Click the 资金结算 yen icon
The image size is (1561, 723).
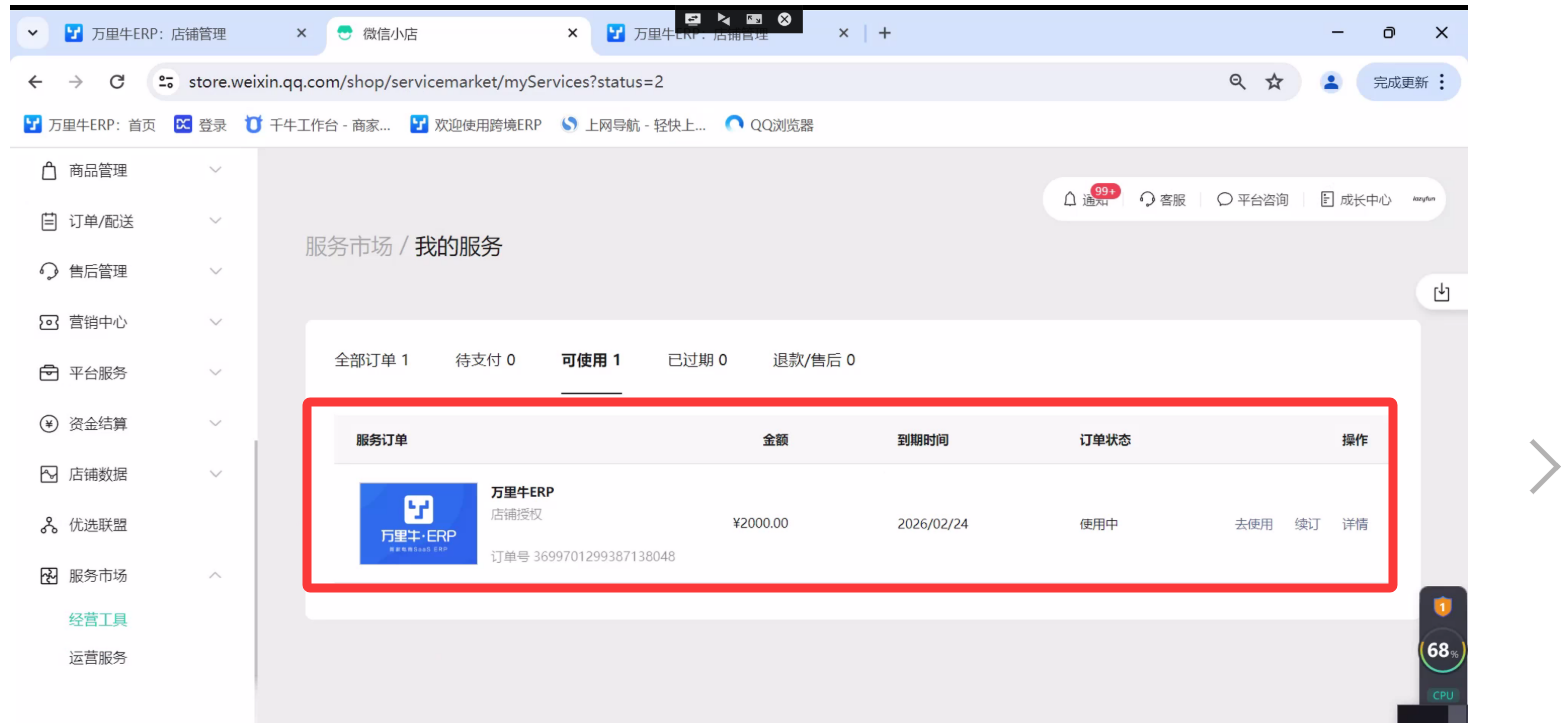coord(49,424)
